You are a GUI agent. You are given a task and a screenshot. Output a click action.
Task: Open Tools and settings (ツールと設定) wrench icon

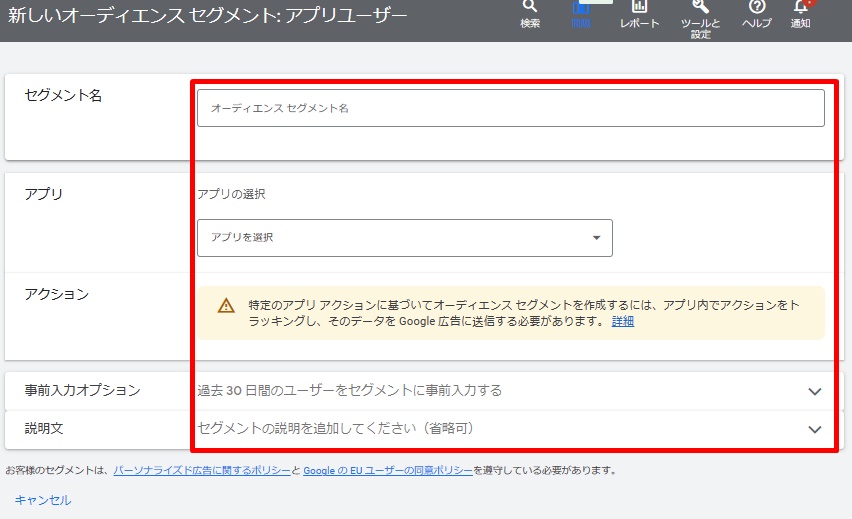pos(700,8)
